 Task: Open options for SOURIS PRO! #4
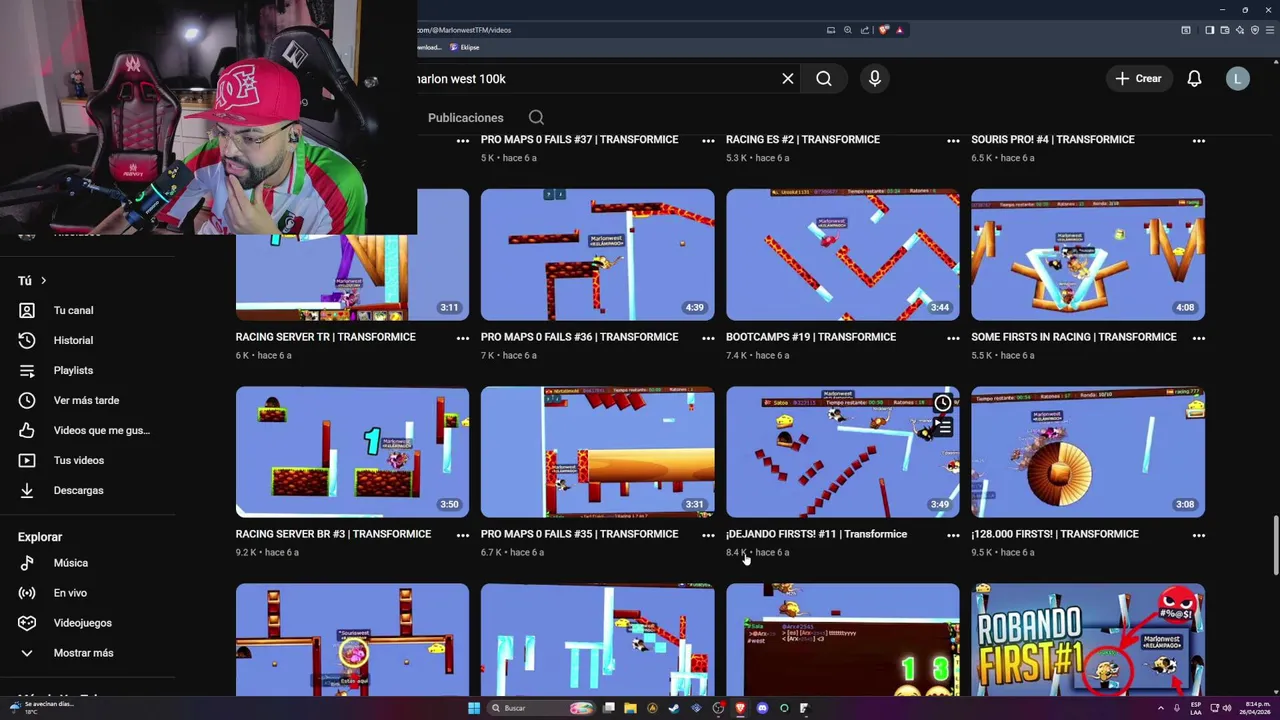tap(1198, 141)
